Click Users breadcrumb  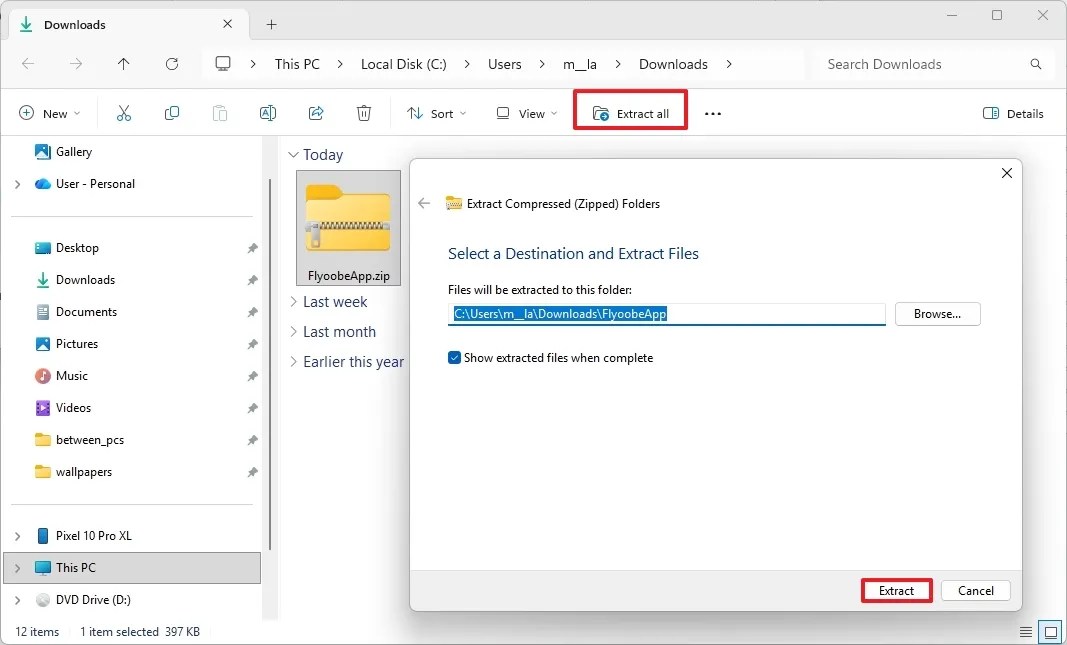[504, 64]
